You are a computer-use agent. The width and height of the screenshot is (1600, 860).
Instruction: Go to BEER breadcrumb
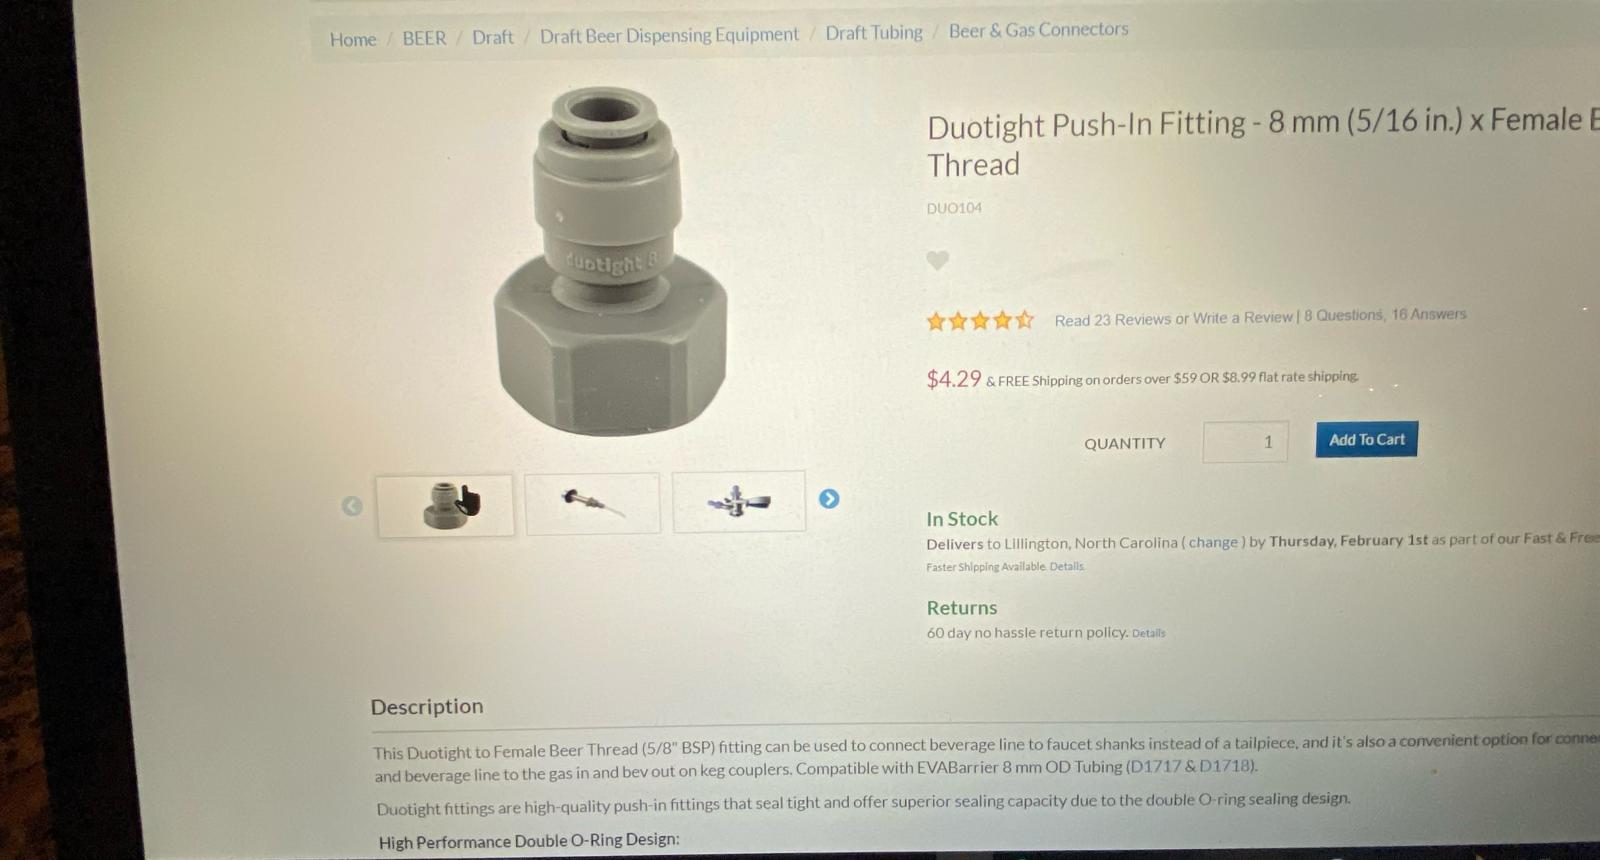424,39
